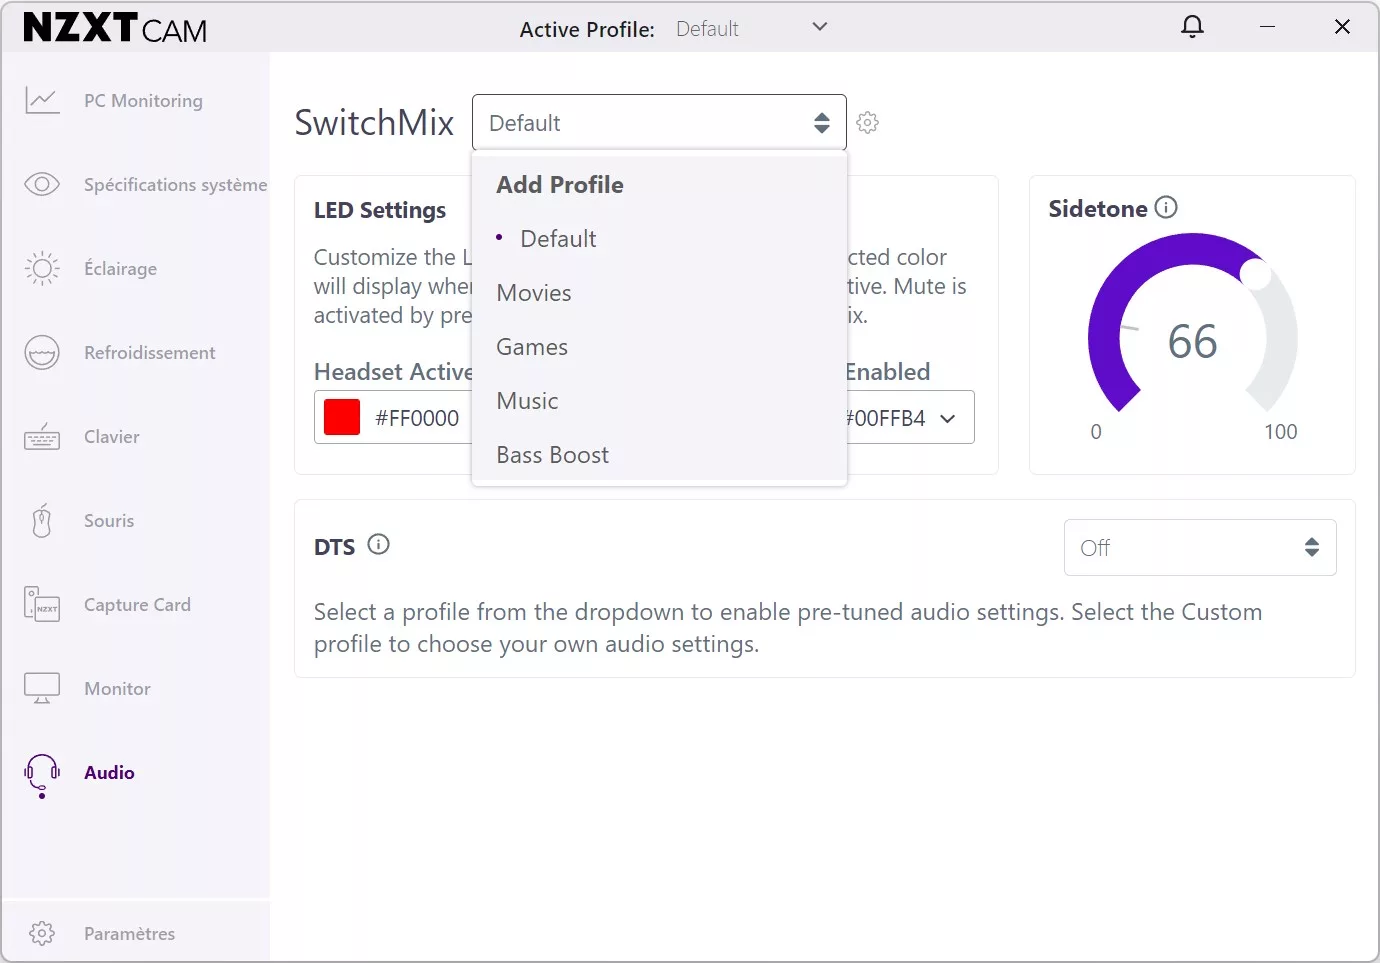This screenshot has height=963, width=1380.
Task: Click the Sidetone info icon
Action: (1166, 207)
